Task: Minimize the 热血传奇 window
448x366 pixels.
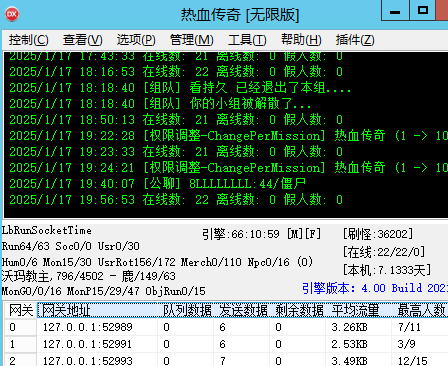Action: (x=395, y=11)
